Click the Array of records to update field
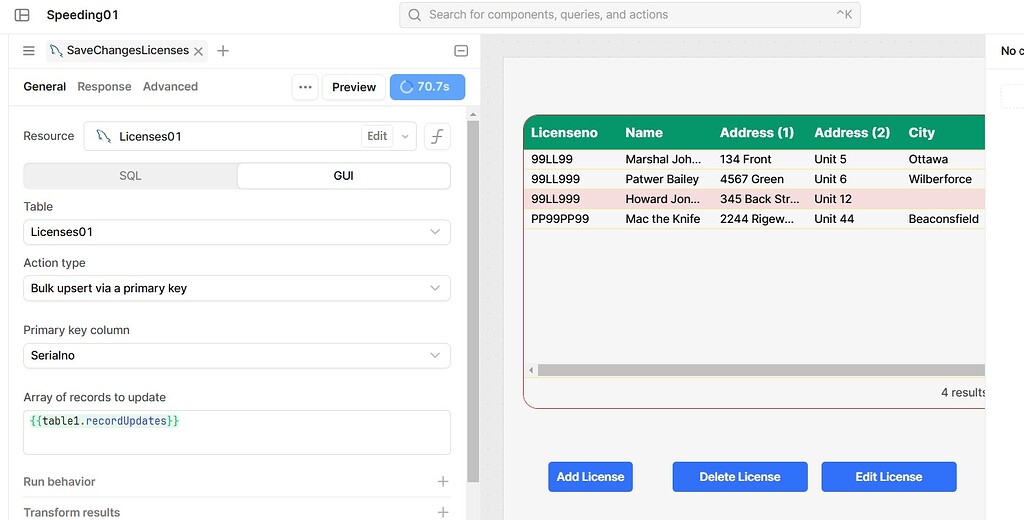The image size is (1024, 520). click(x=236, y=432)
